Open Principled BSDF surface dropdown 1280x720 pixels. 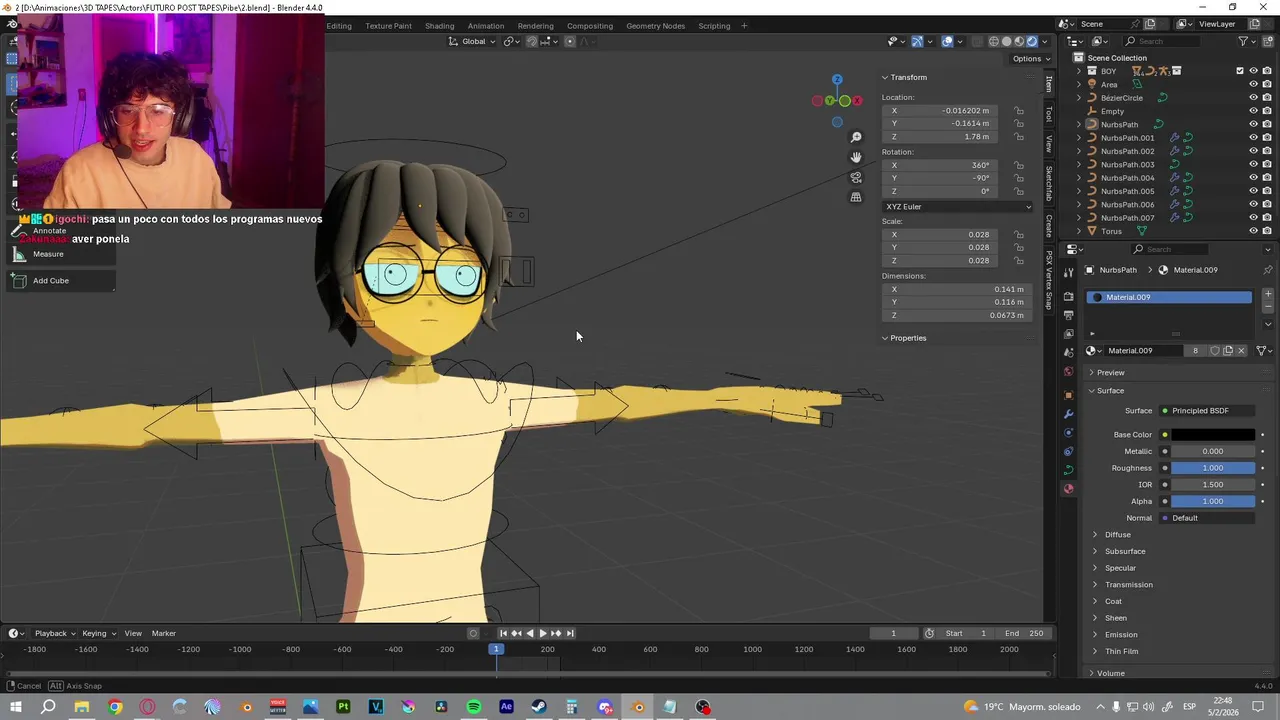tap(1207, 411)
